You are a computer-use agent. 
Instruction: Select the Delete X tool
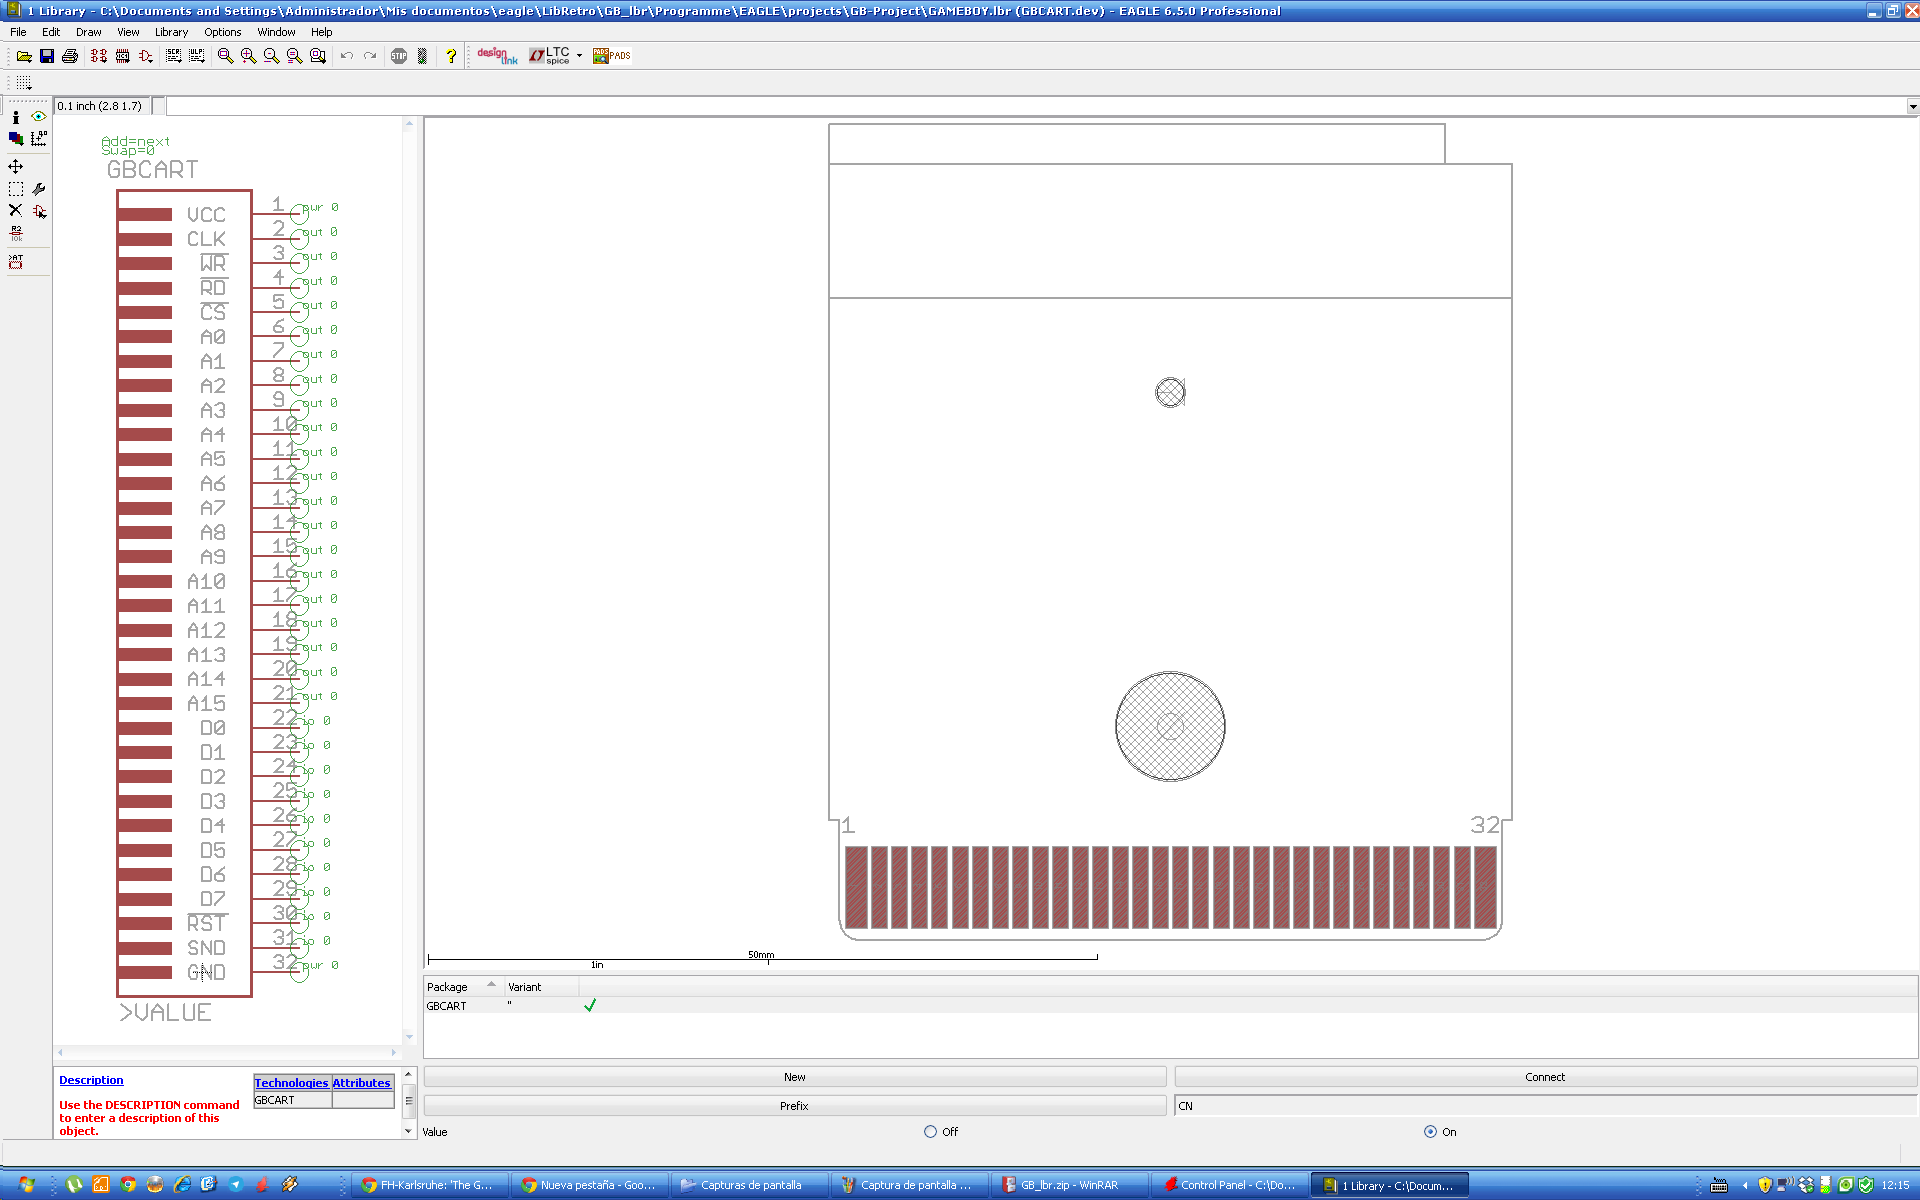[15, 210]
